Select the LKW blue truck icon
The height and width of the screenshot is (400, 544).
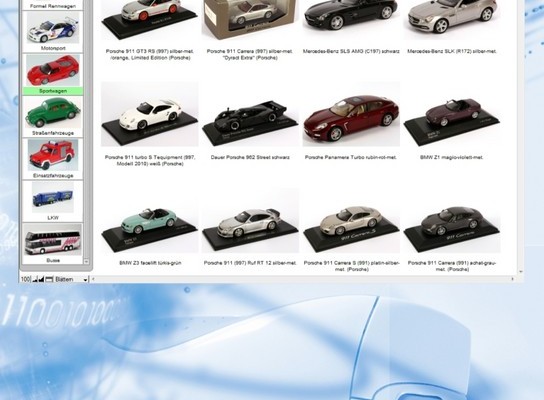[x=53, y=197]
